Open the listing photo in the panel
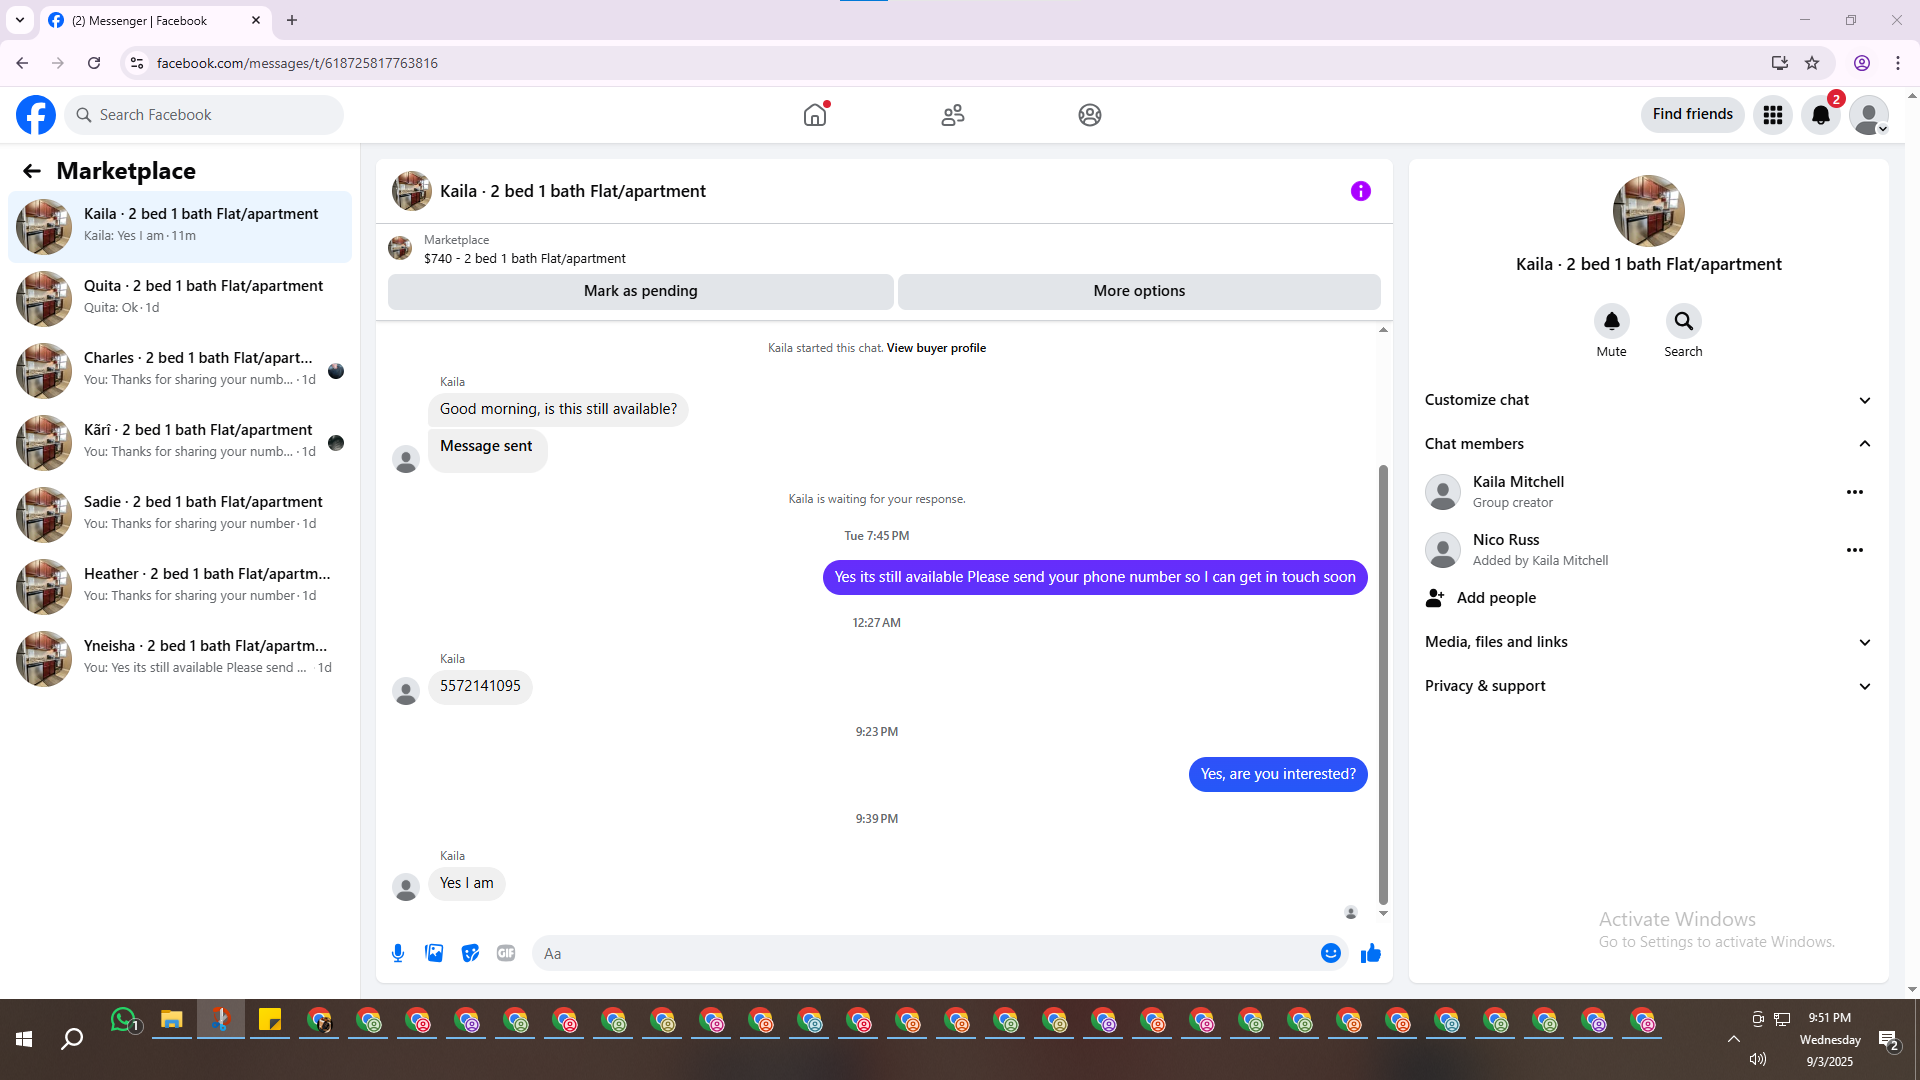 coord(1649,211)
